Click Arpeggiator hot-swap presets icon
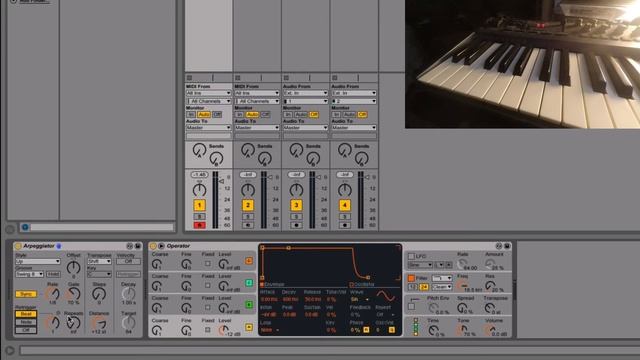The image size is (640, 360). point(130,246)
